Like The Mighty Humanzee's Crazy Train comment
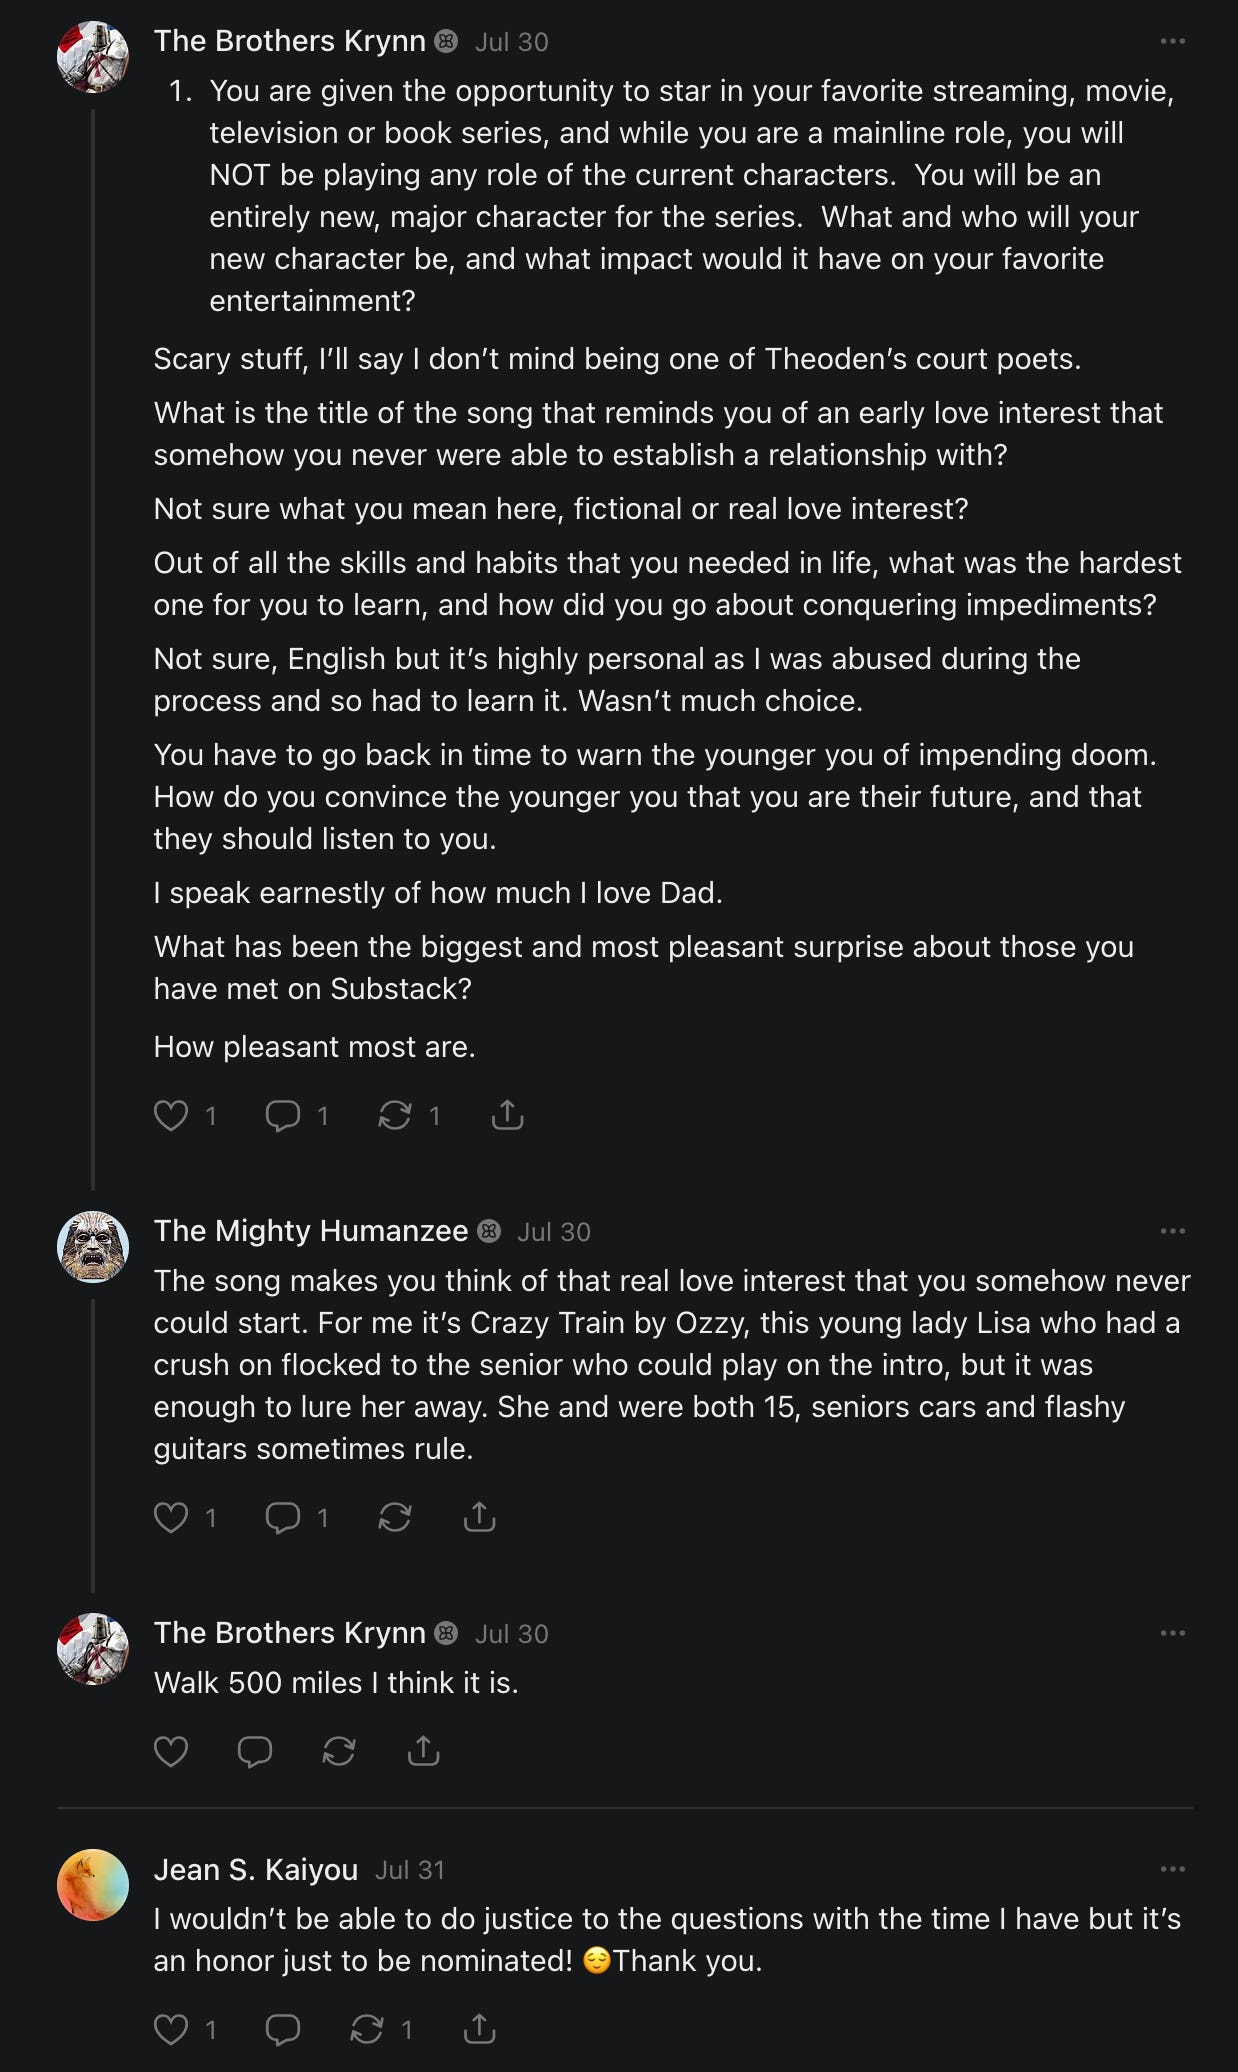The image size is (1238, 2072). pos(171,1517)
